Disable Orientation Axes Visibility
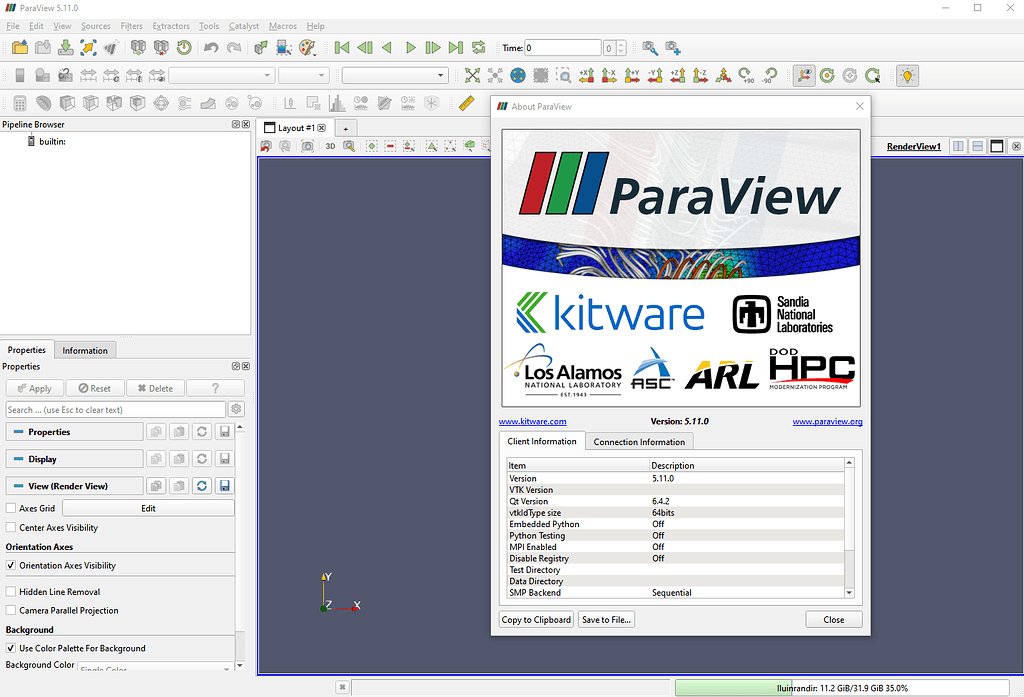Screen dimensions: 1024x697 click(x=11, y=567)
